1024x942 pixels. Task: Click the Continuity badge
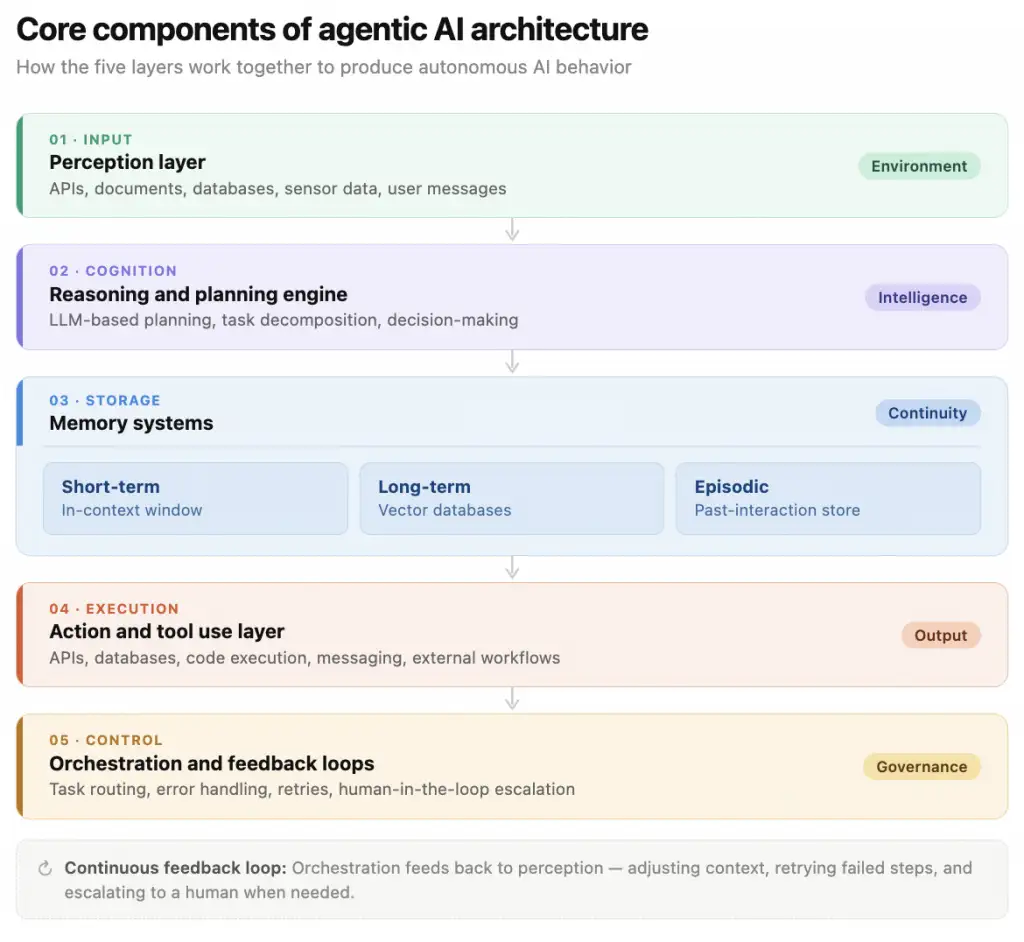[927, 413]
